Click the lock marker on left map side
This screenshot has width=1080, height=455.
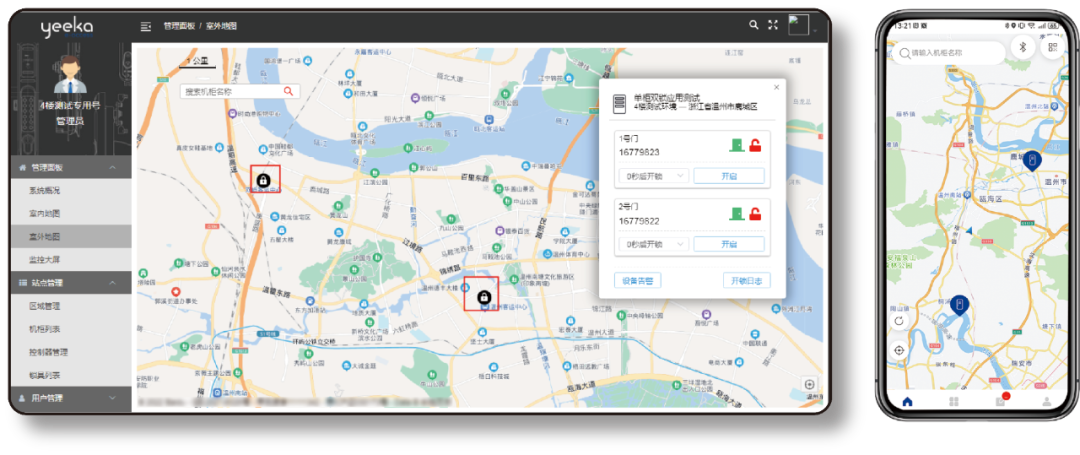click(x=264, y=180)
